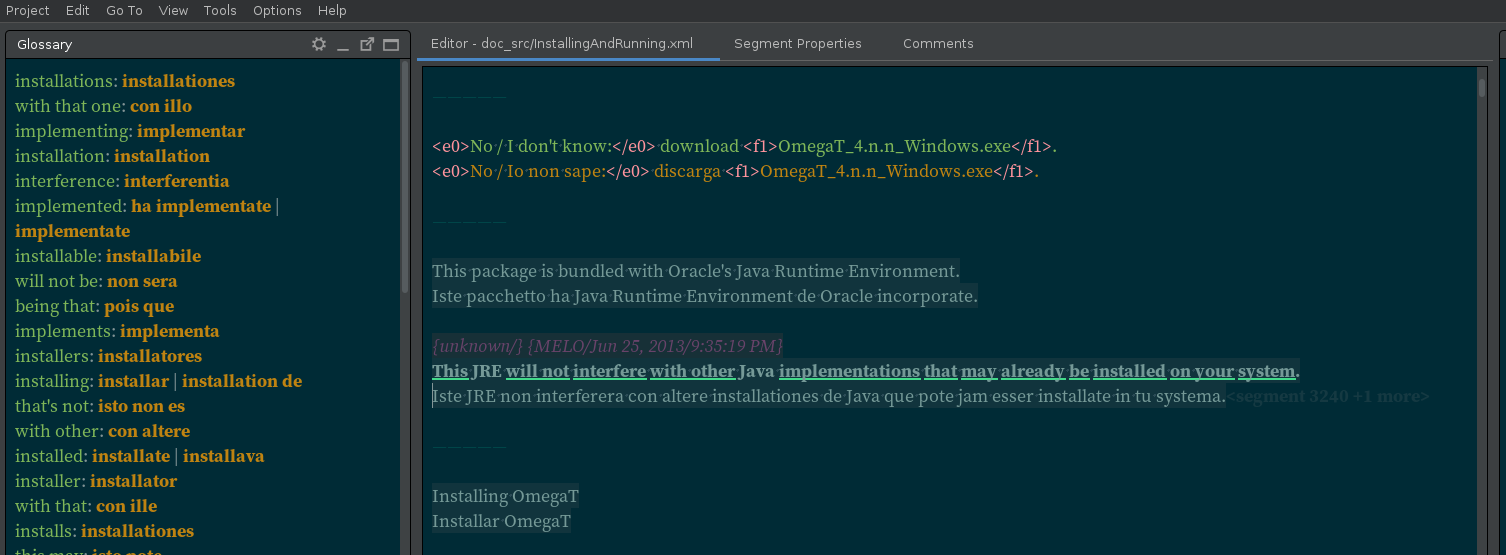Image resolution: width=1506 pixels, height=555 pixels.
Task: Open the Go To menu
Action: (124, 10)
